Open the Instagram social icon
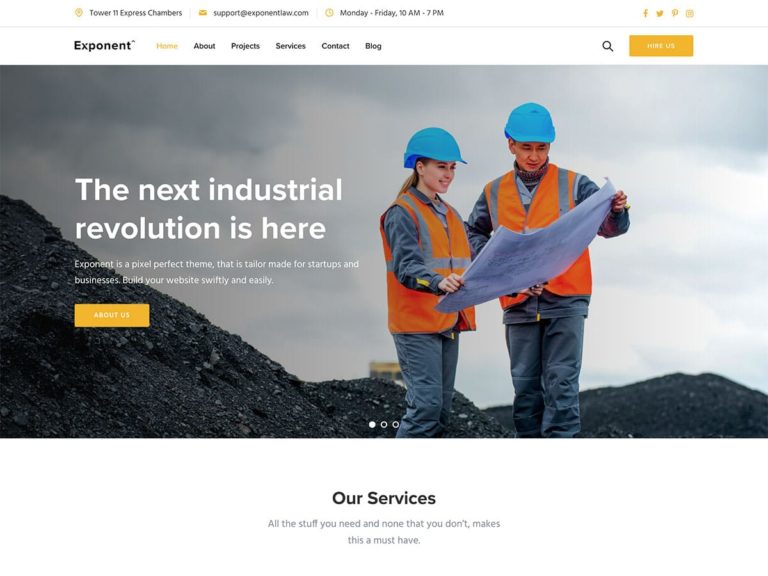 (x=690, y=13)
